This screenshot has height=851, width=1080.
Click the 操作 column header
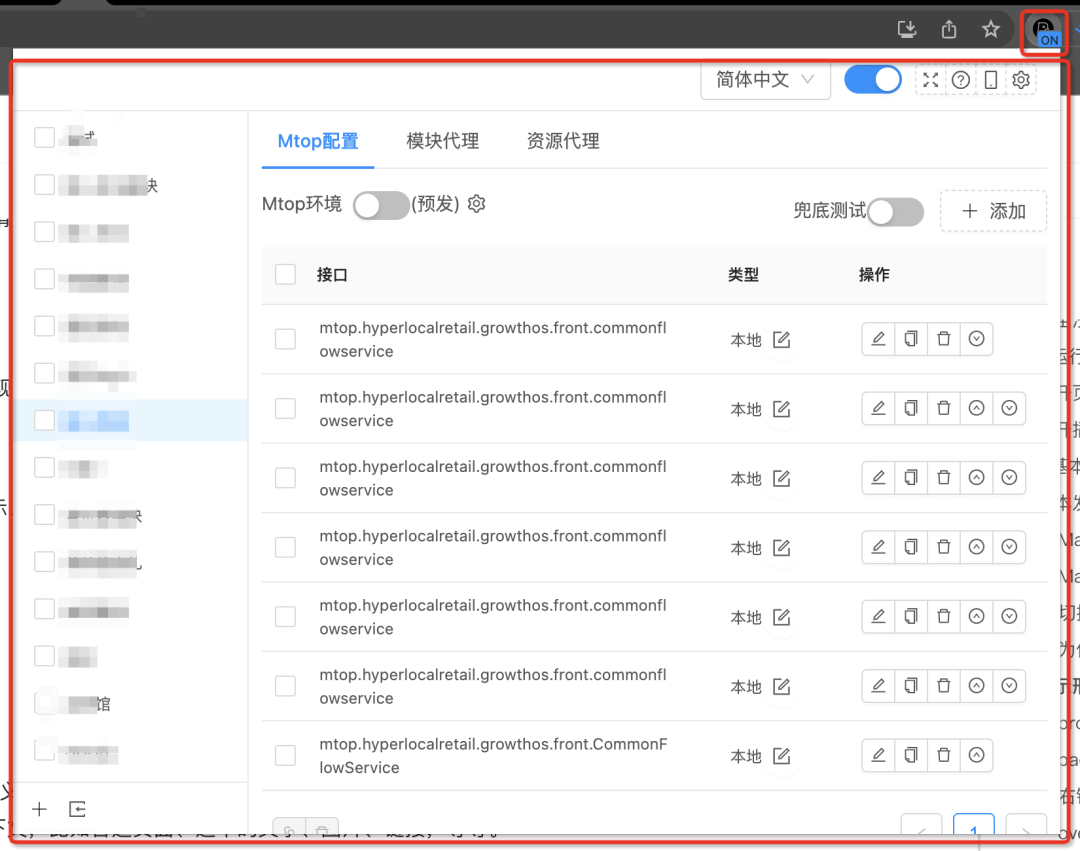point(874,275)
